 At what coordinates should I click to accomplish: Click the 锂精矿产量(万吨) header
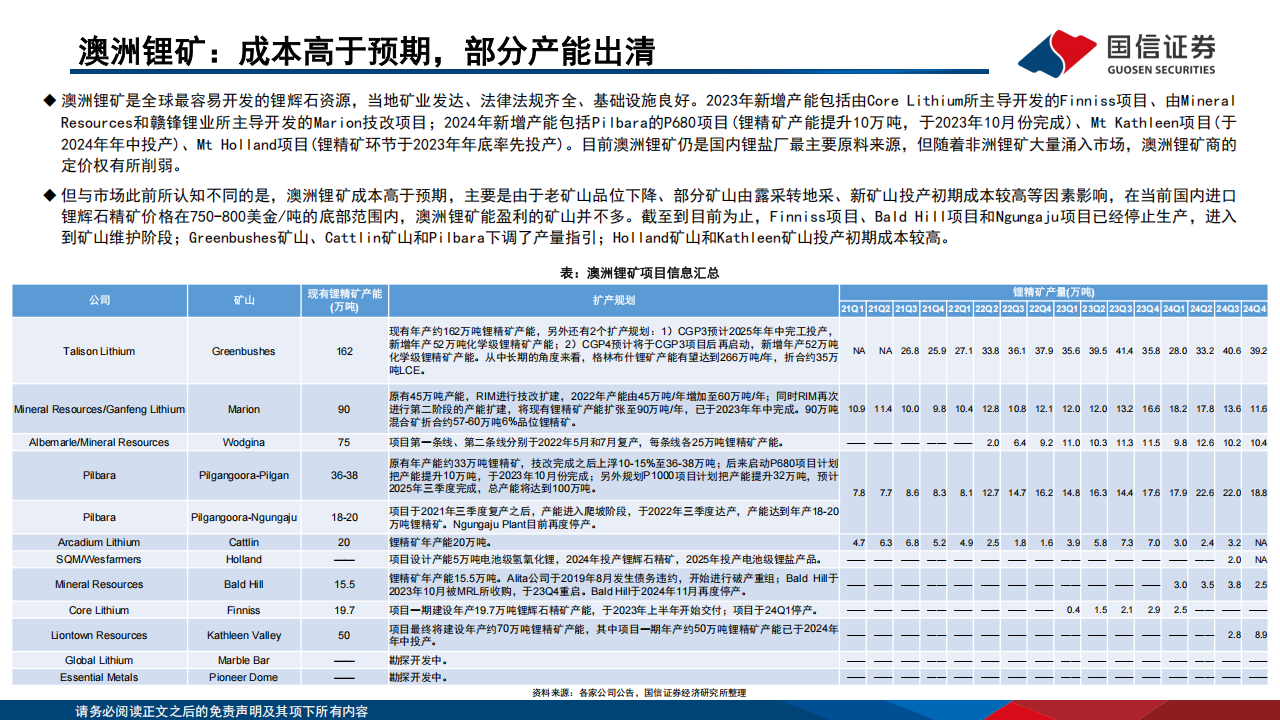(1053, 292)
